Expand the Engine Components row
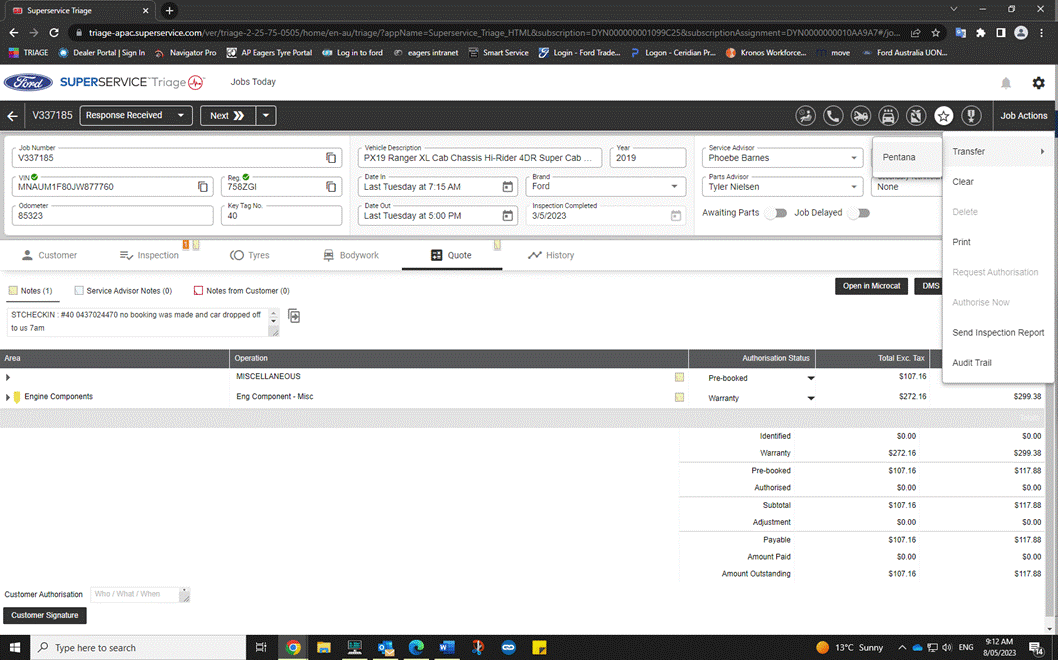Viewport: 1058px width, 660px height. click(8, 397)
